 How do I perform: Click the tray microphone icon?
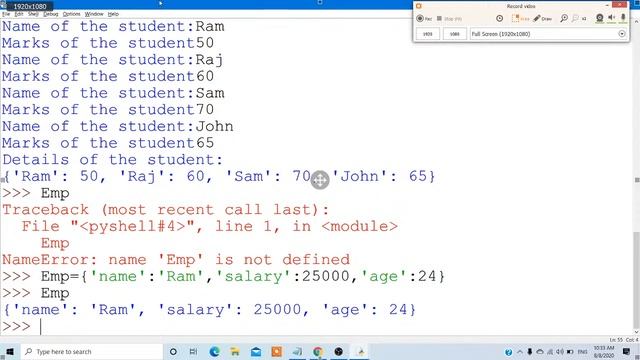529,352
